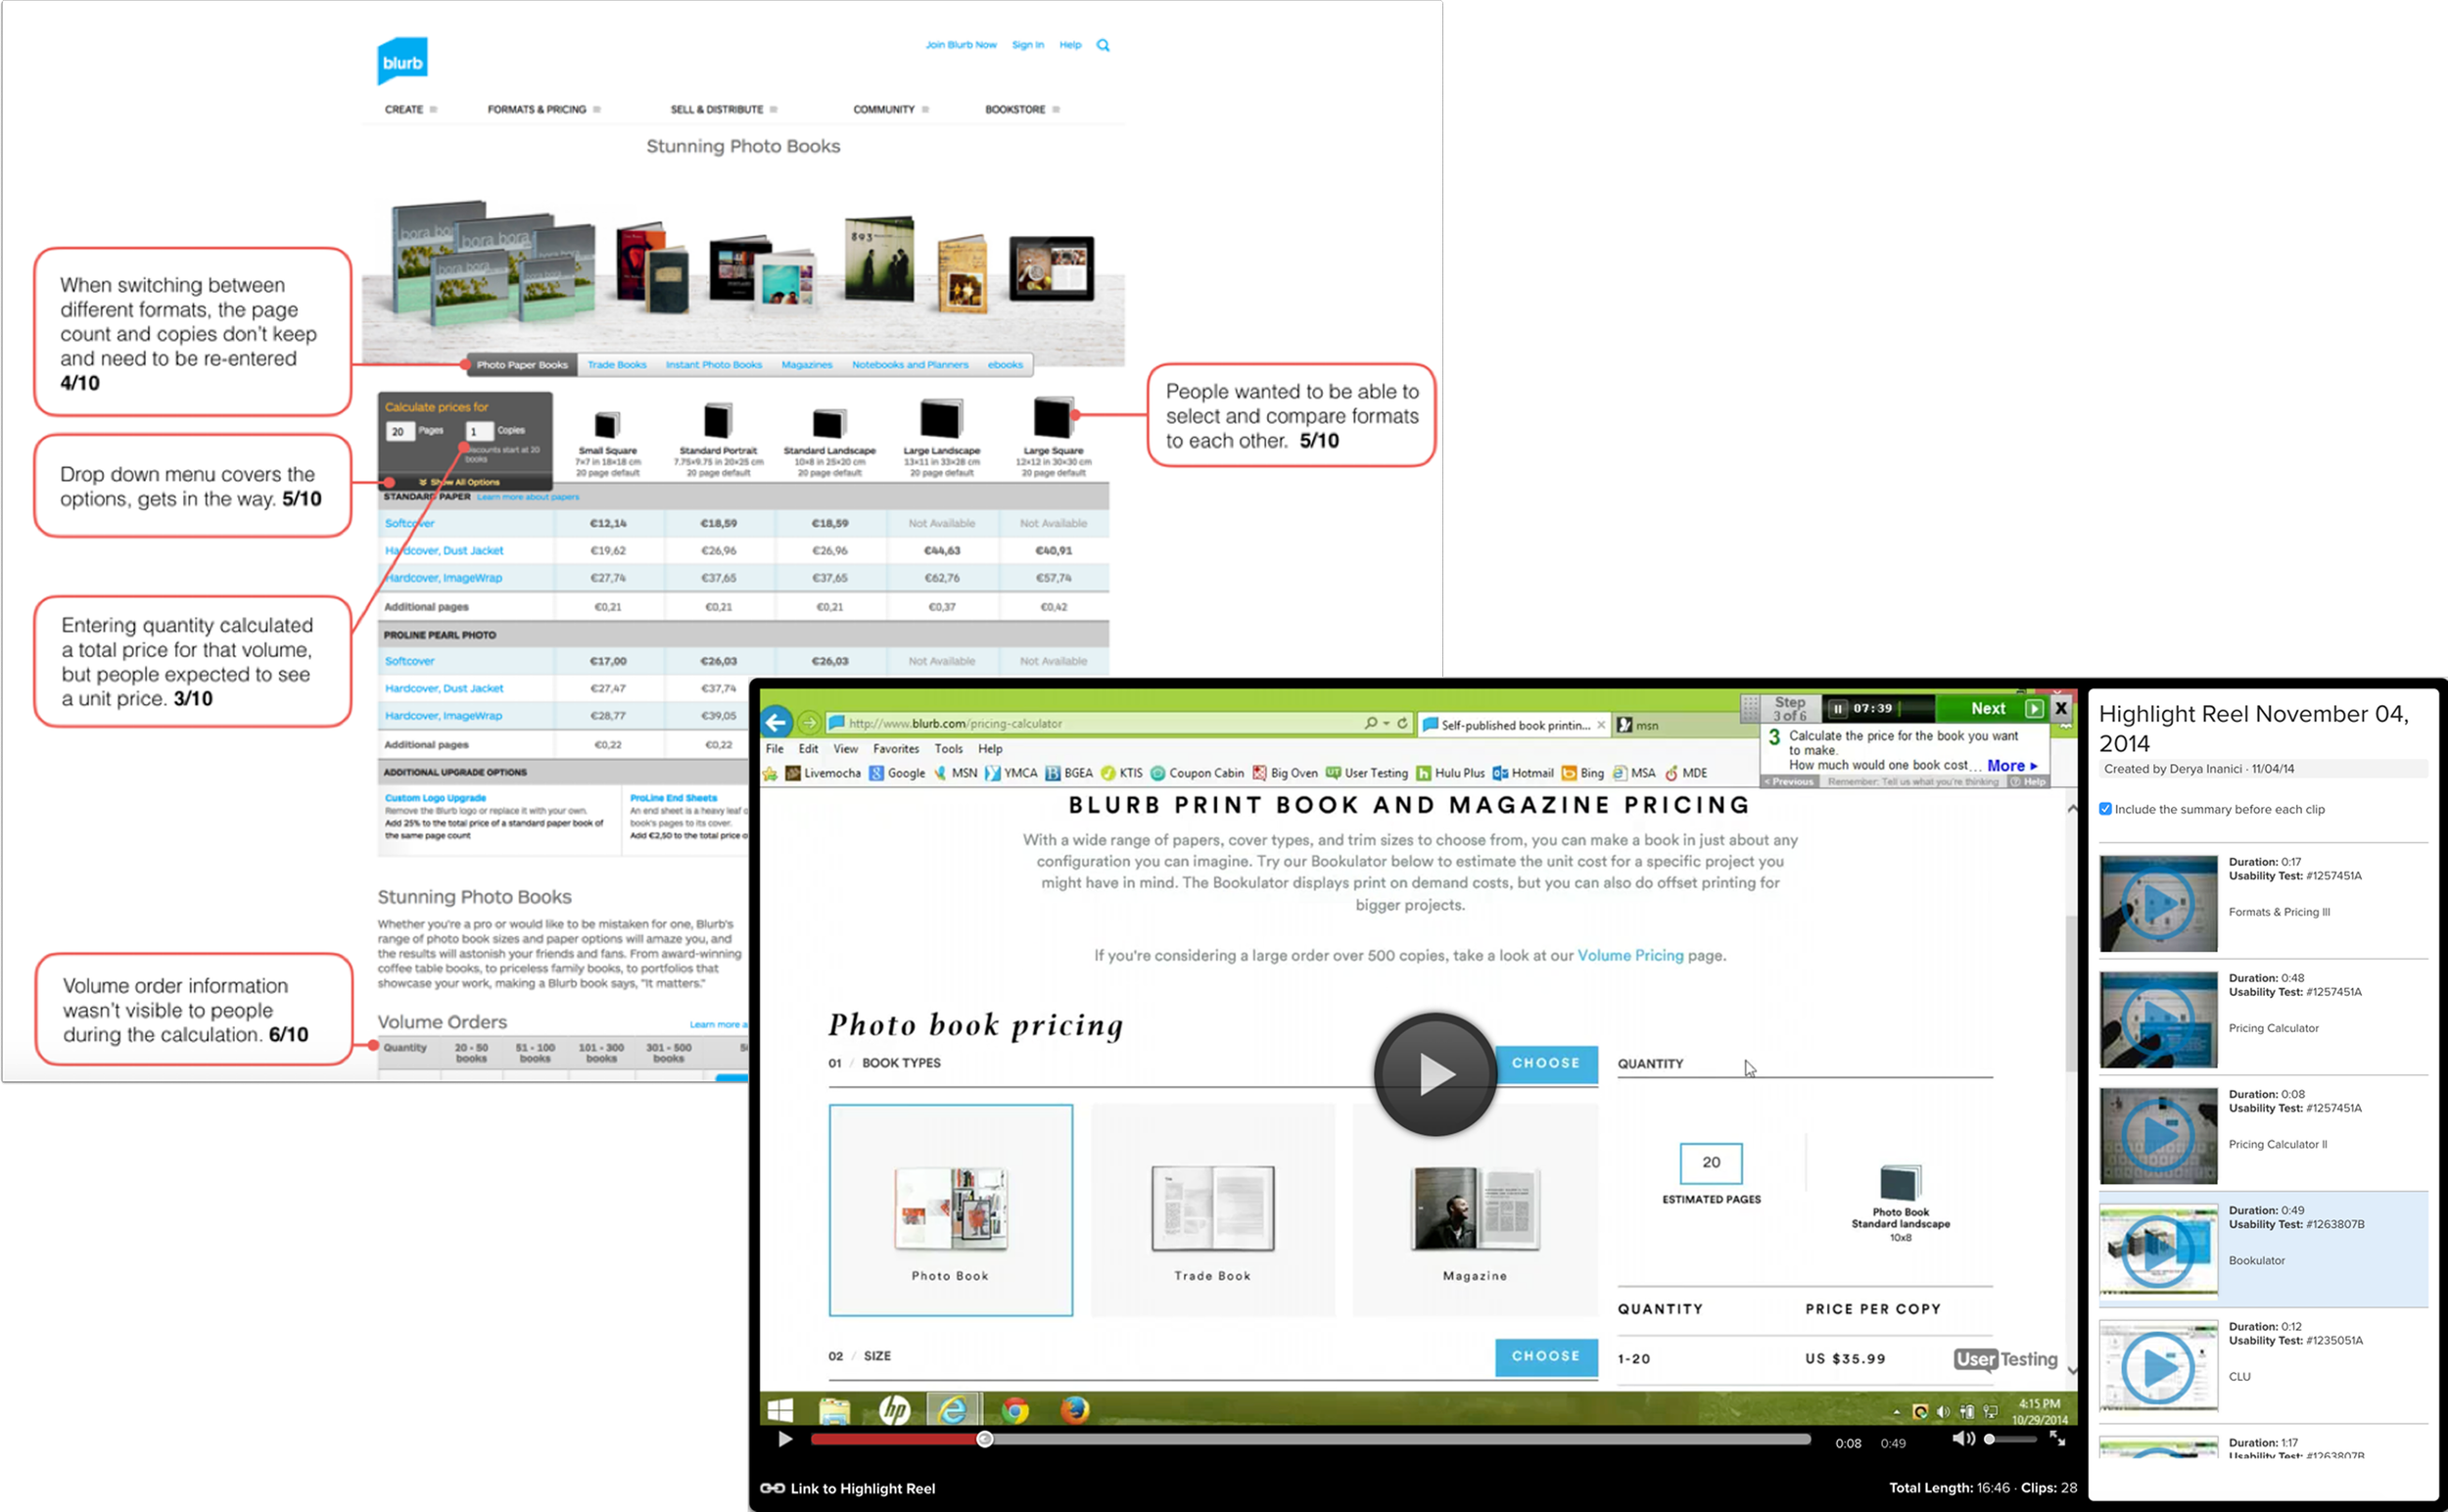Click the Chrome icon in the taskbar
Viewport: 2448px width, 1512px height.
pyautogui.click(x=1015, y=1410)
